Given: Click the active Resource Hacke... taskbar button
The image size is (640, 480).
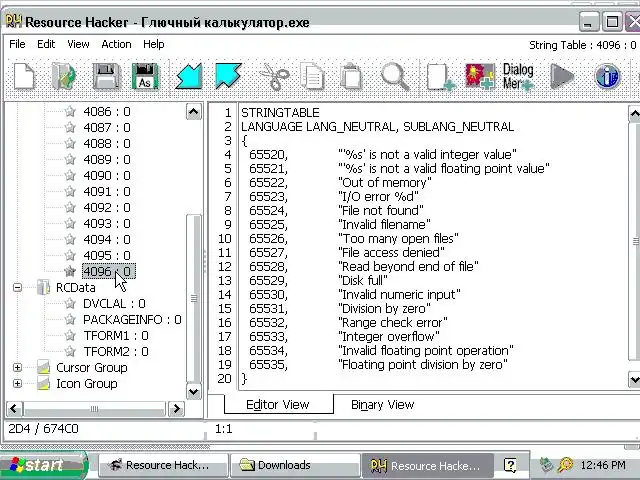Looking at the screenshot, I should tap(427, 465).
